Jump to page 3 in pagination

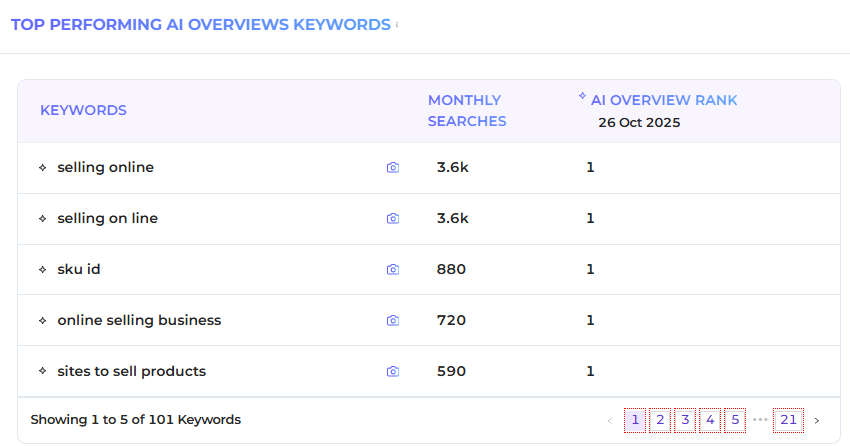(x=685, y=420)
